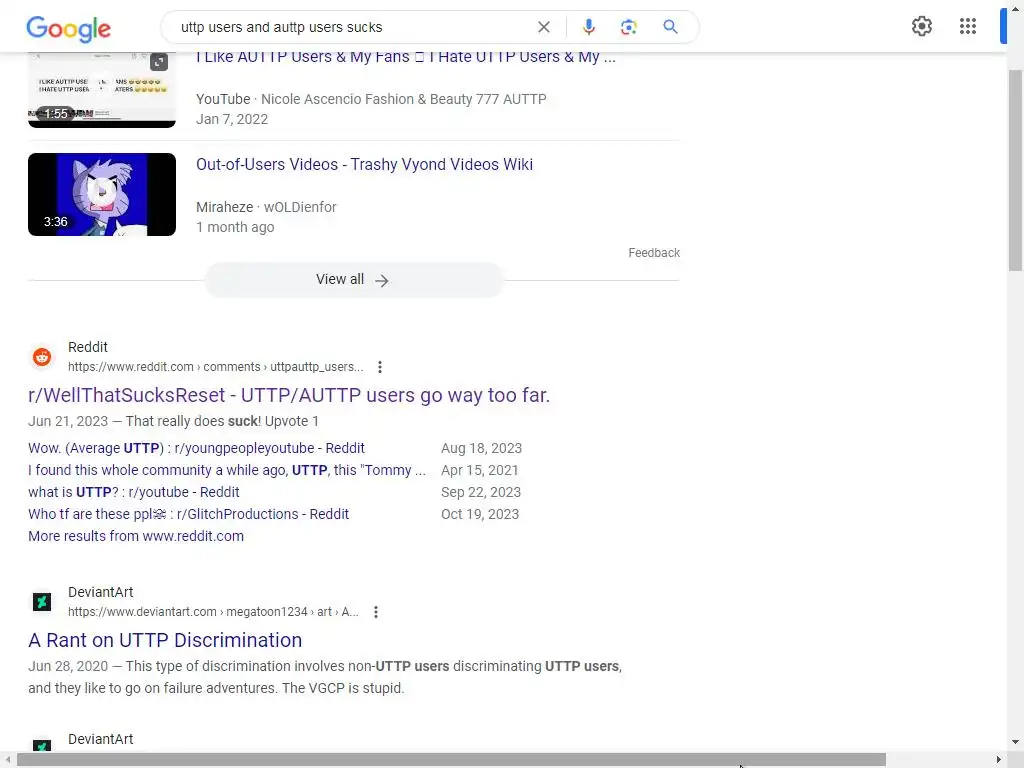Open the three-dot menu for the Reddit result
The height and width of the screenshot is (768, 1024).
[x=379, y=367]
